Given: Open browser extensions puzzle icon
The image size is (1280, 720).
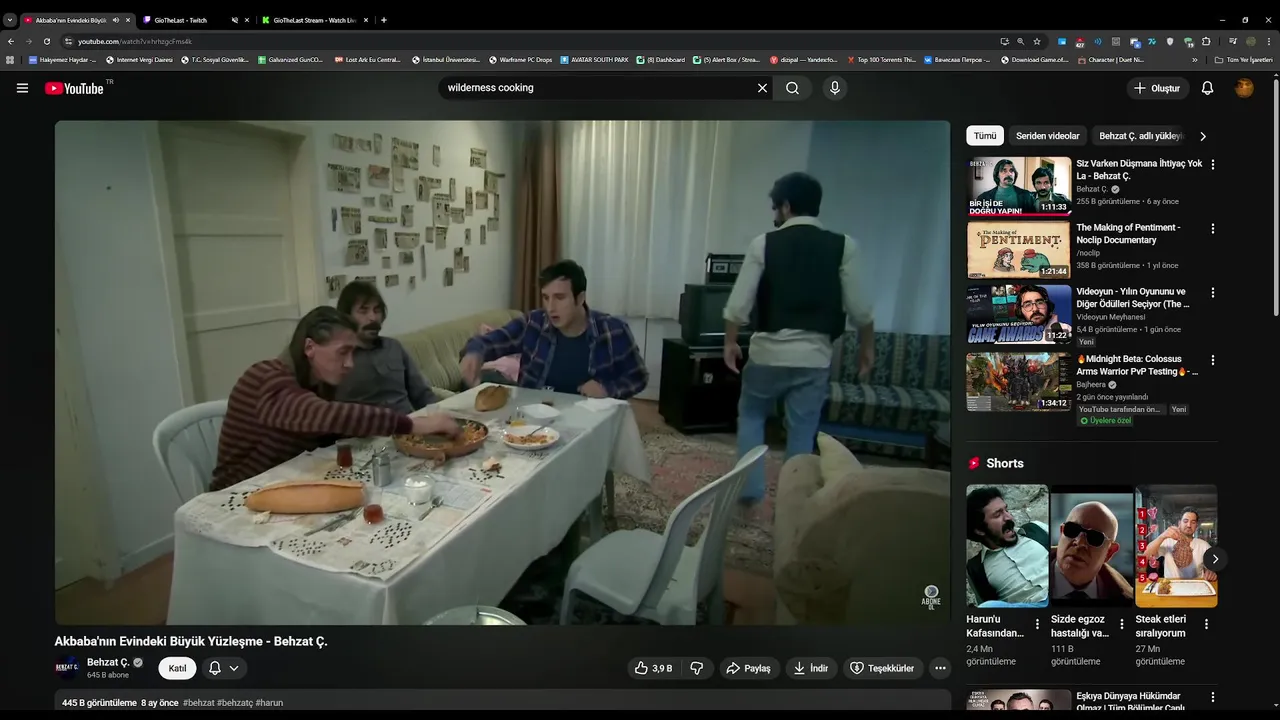Looking at the screenshot, I should [x=1206, y=41].
